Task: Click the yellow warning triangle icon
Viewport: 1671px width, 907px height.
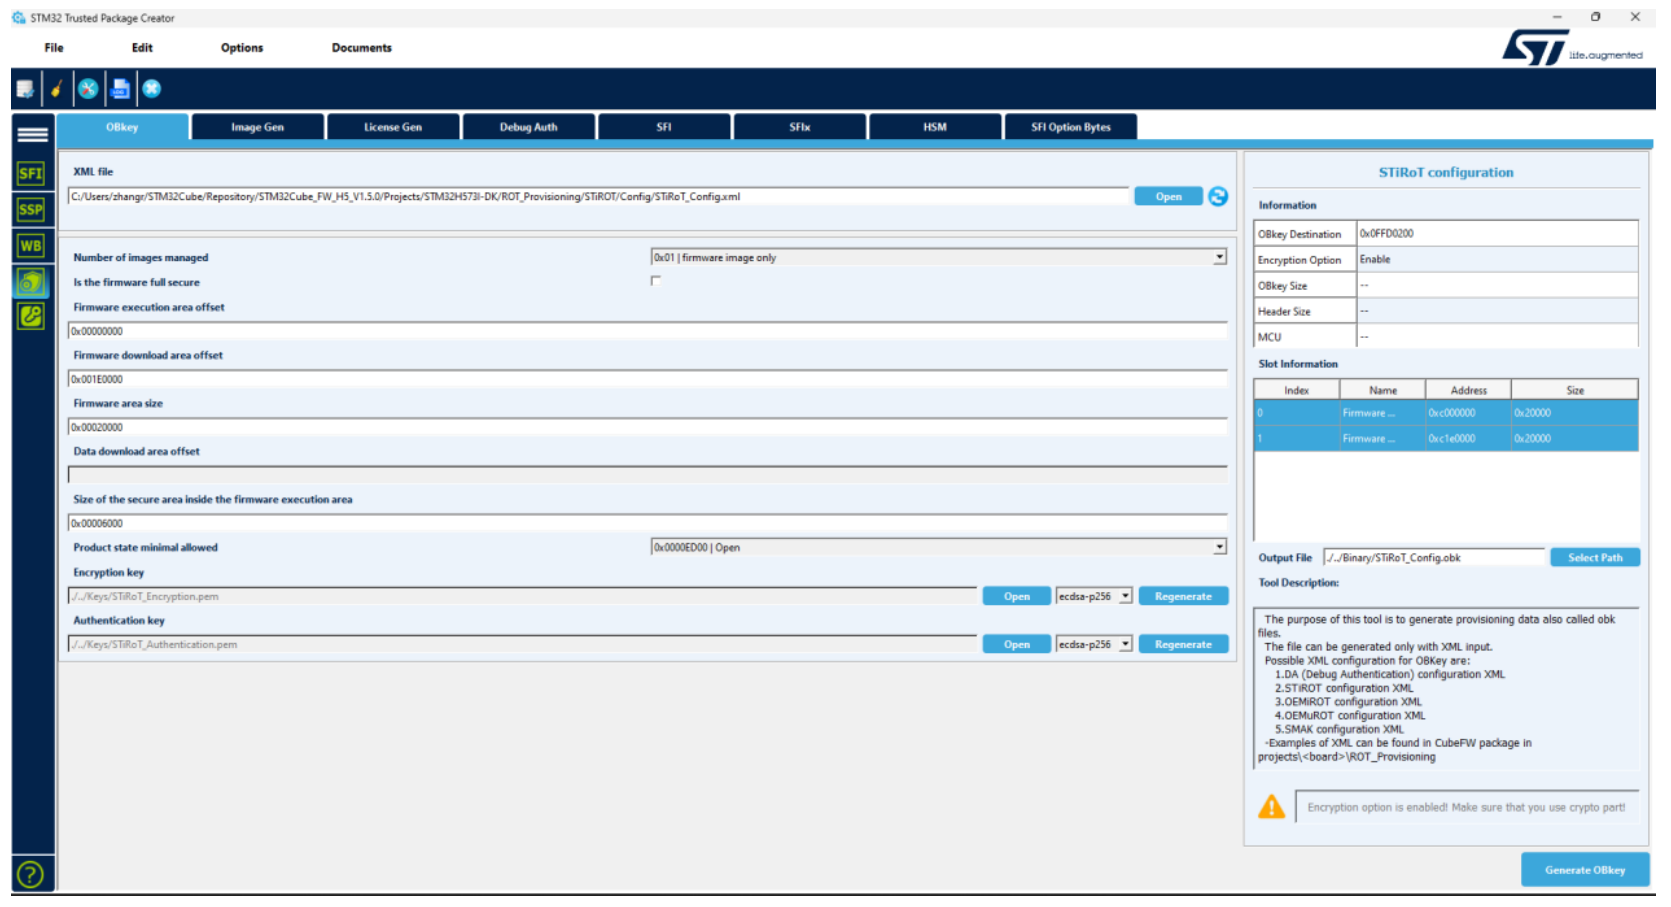Action: 1271,807
